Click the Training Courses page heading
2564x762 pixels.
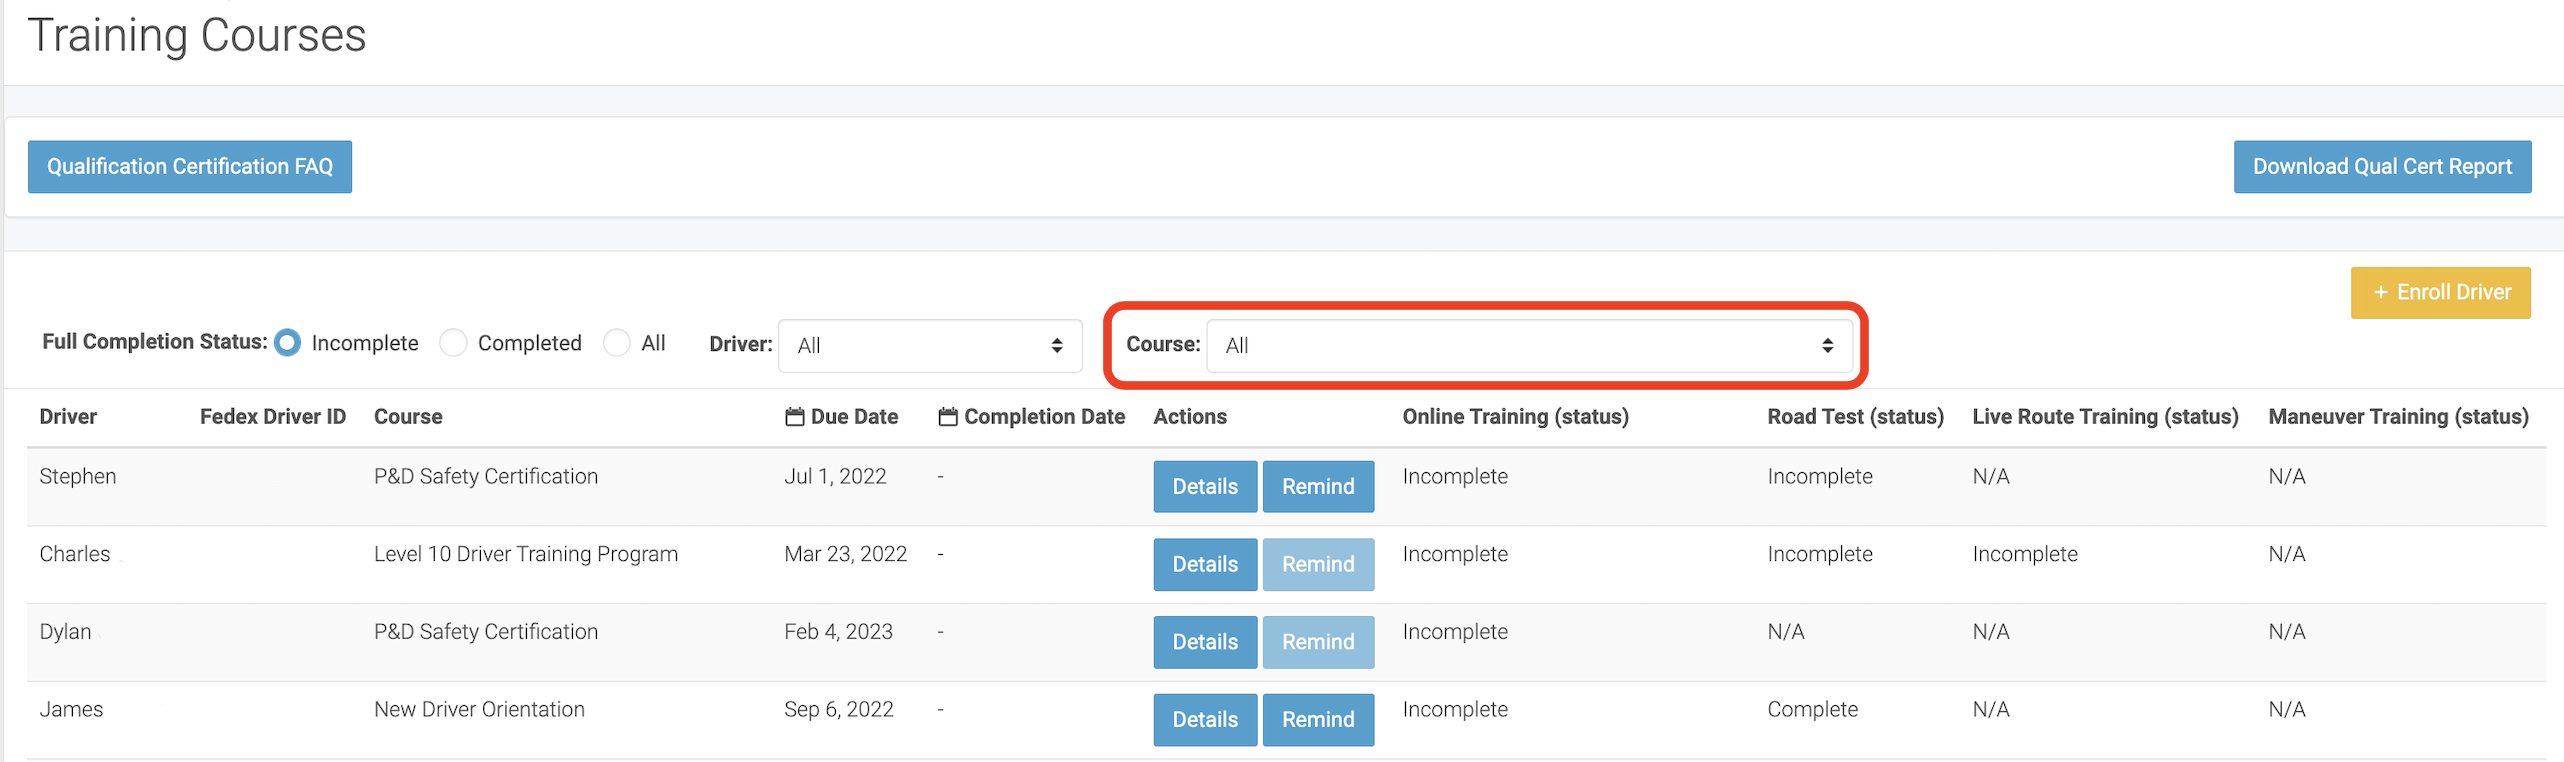pos(197,36)
